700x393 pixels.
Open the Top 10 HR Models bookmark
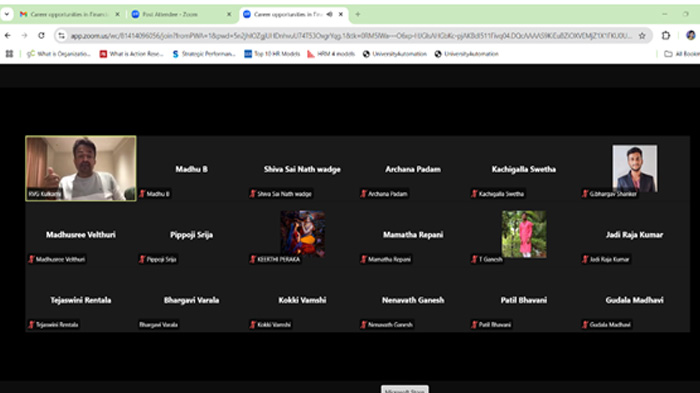click(x=272, y=54)
